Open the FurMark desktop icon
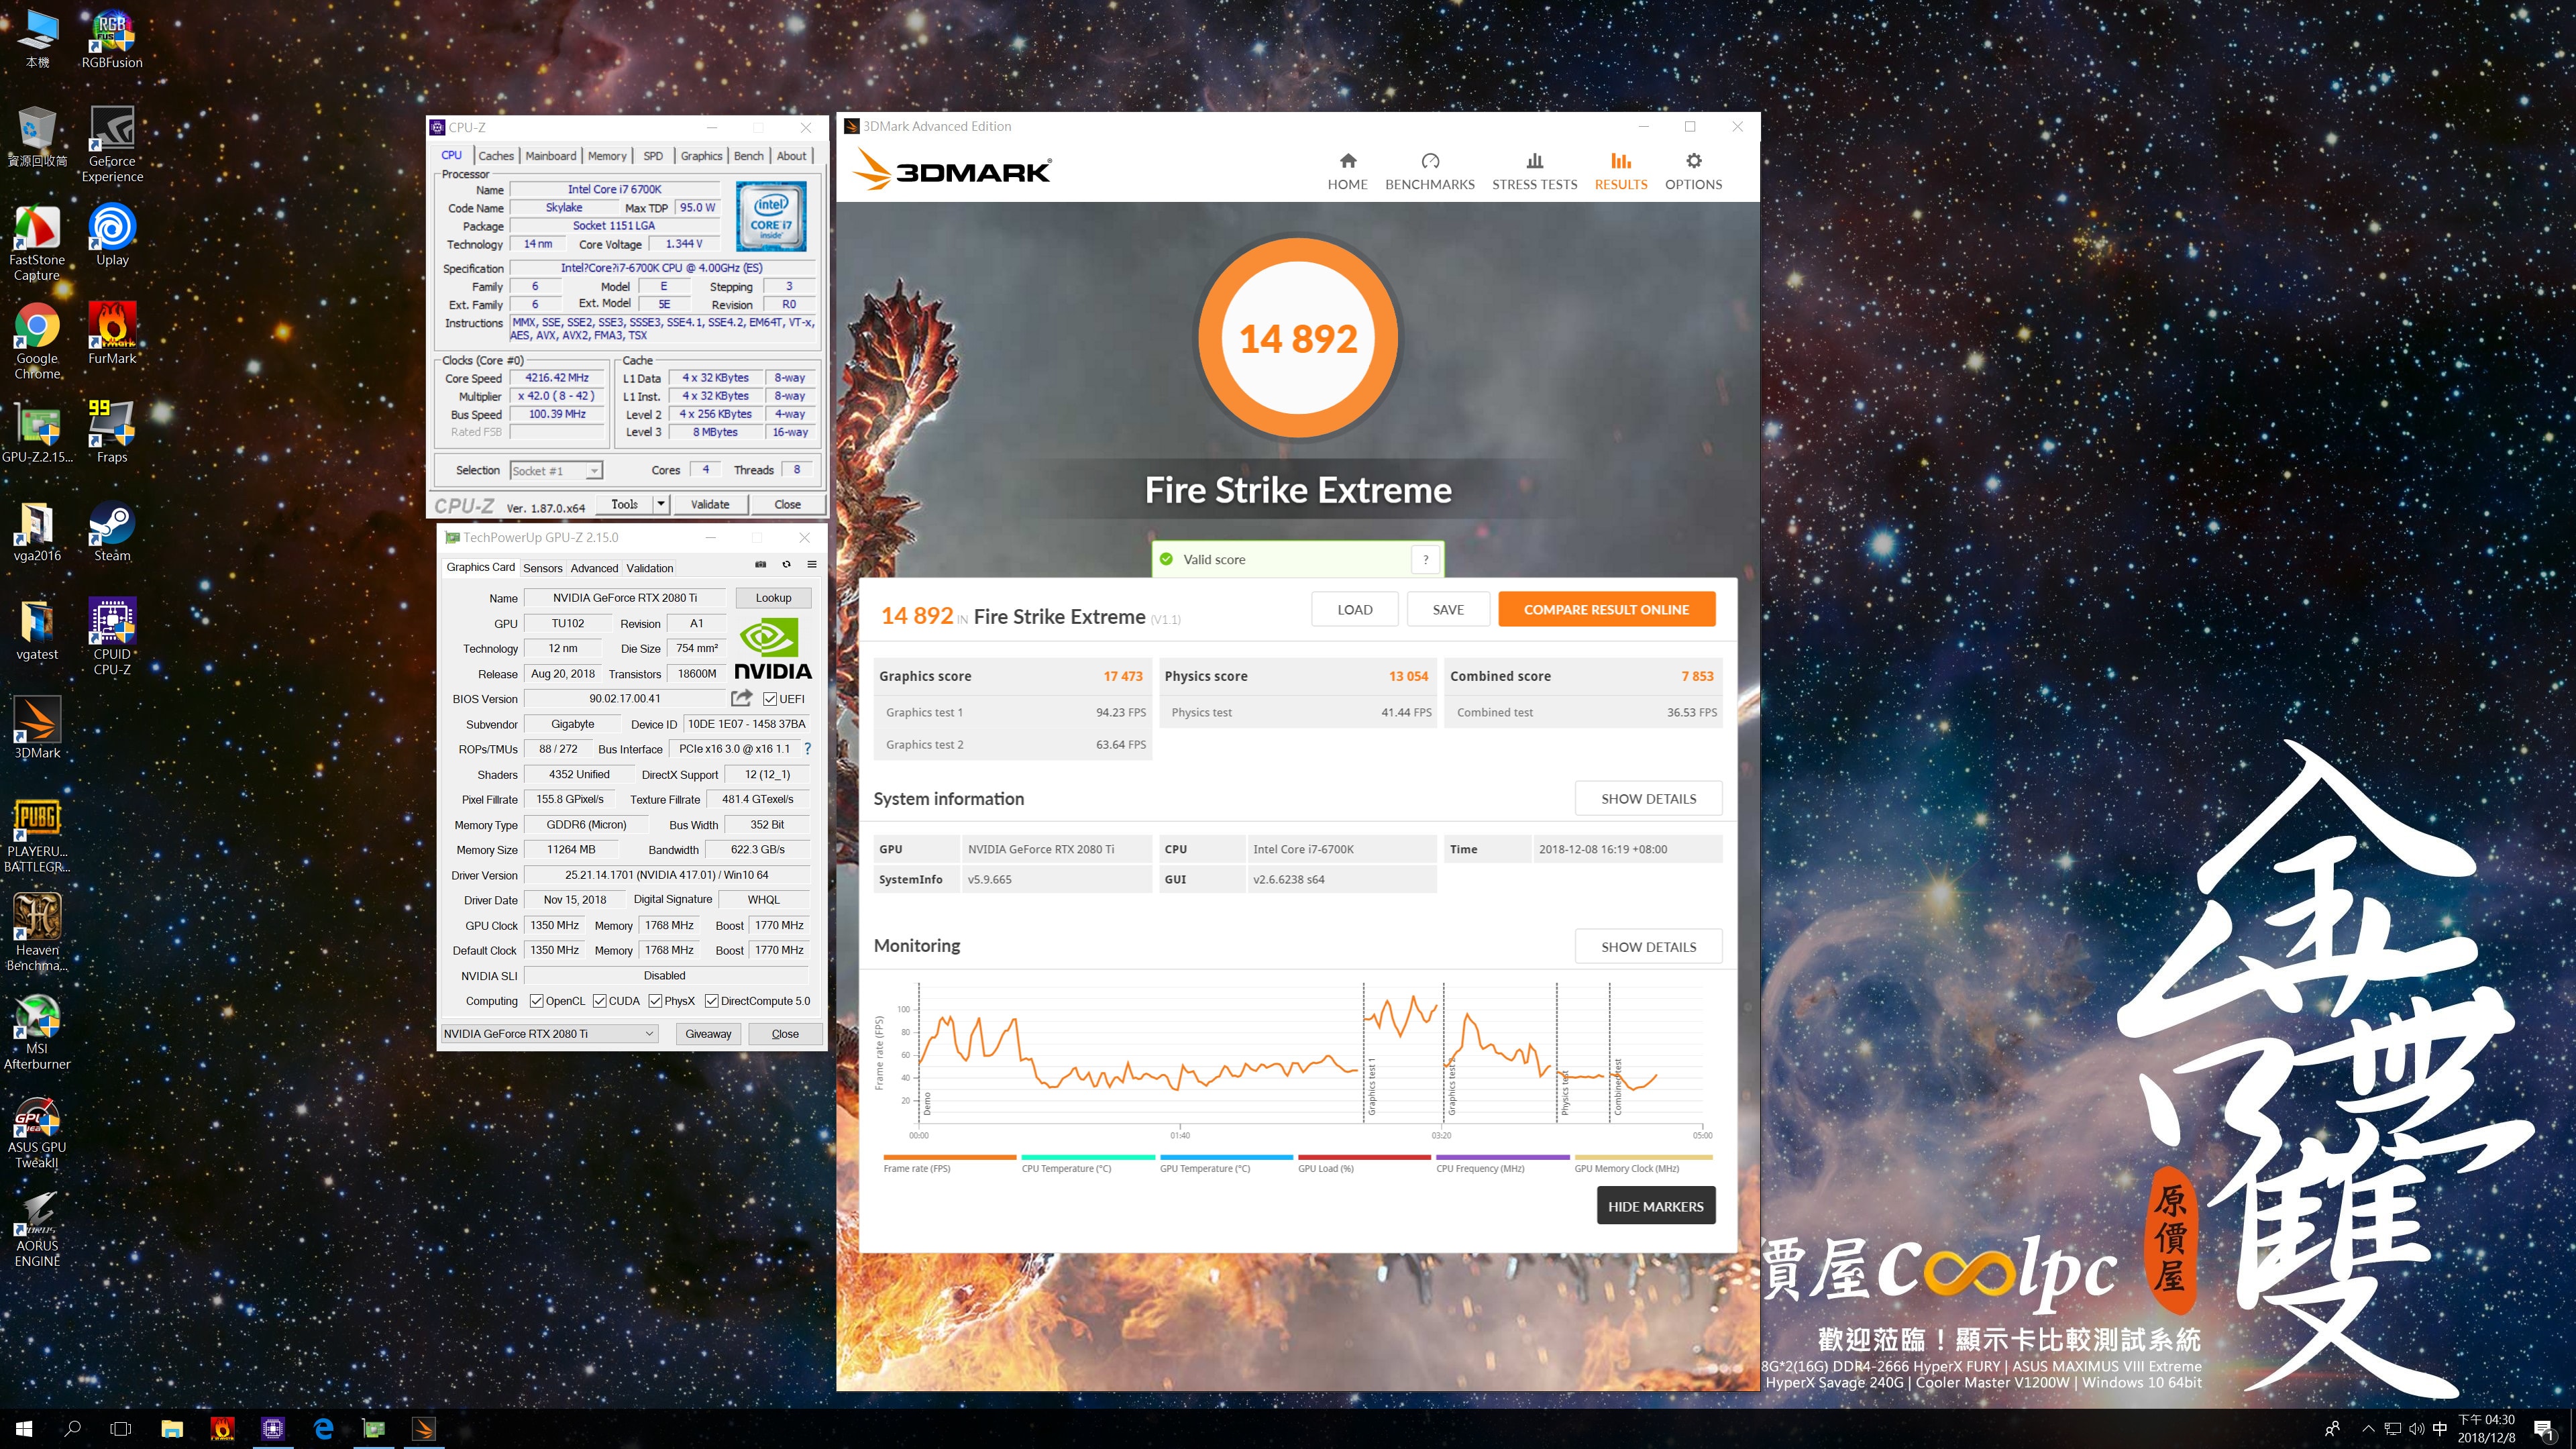 112,334
